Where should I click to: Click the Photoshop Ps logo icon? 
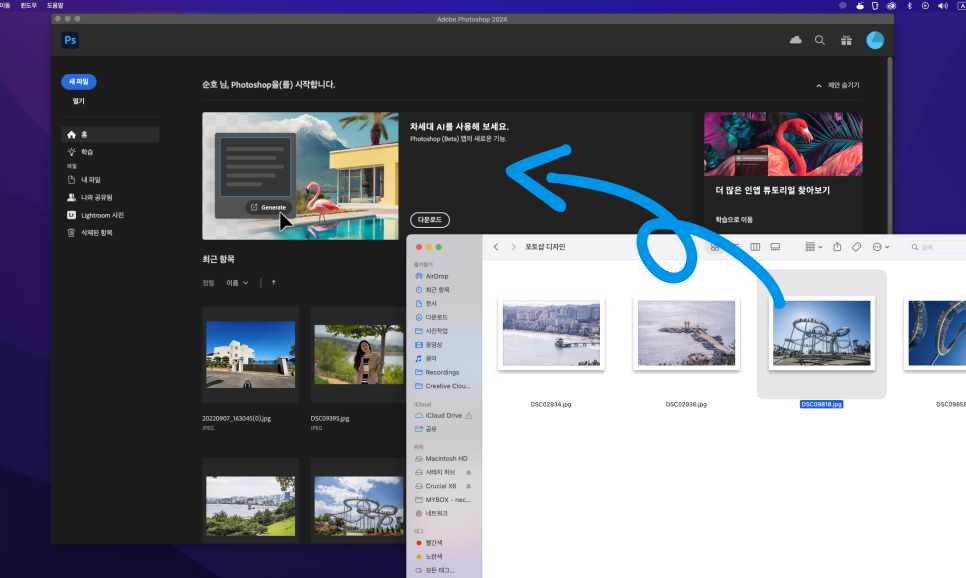pos(70,40)
